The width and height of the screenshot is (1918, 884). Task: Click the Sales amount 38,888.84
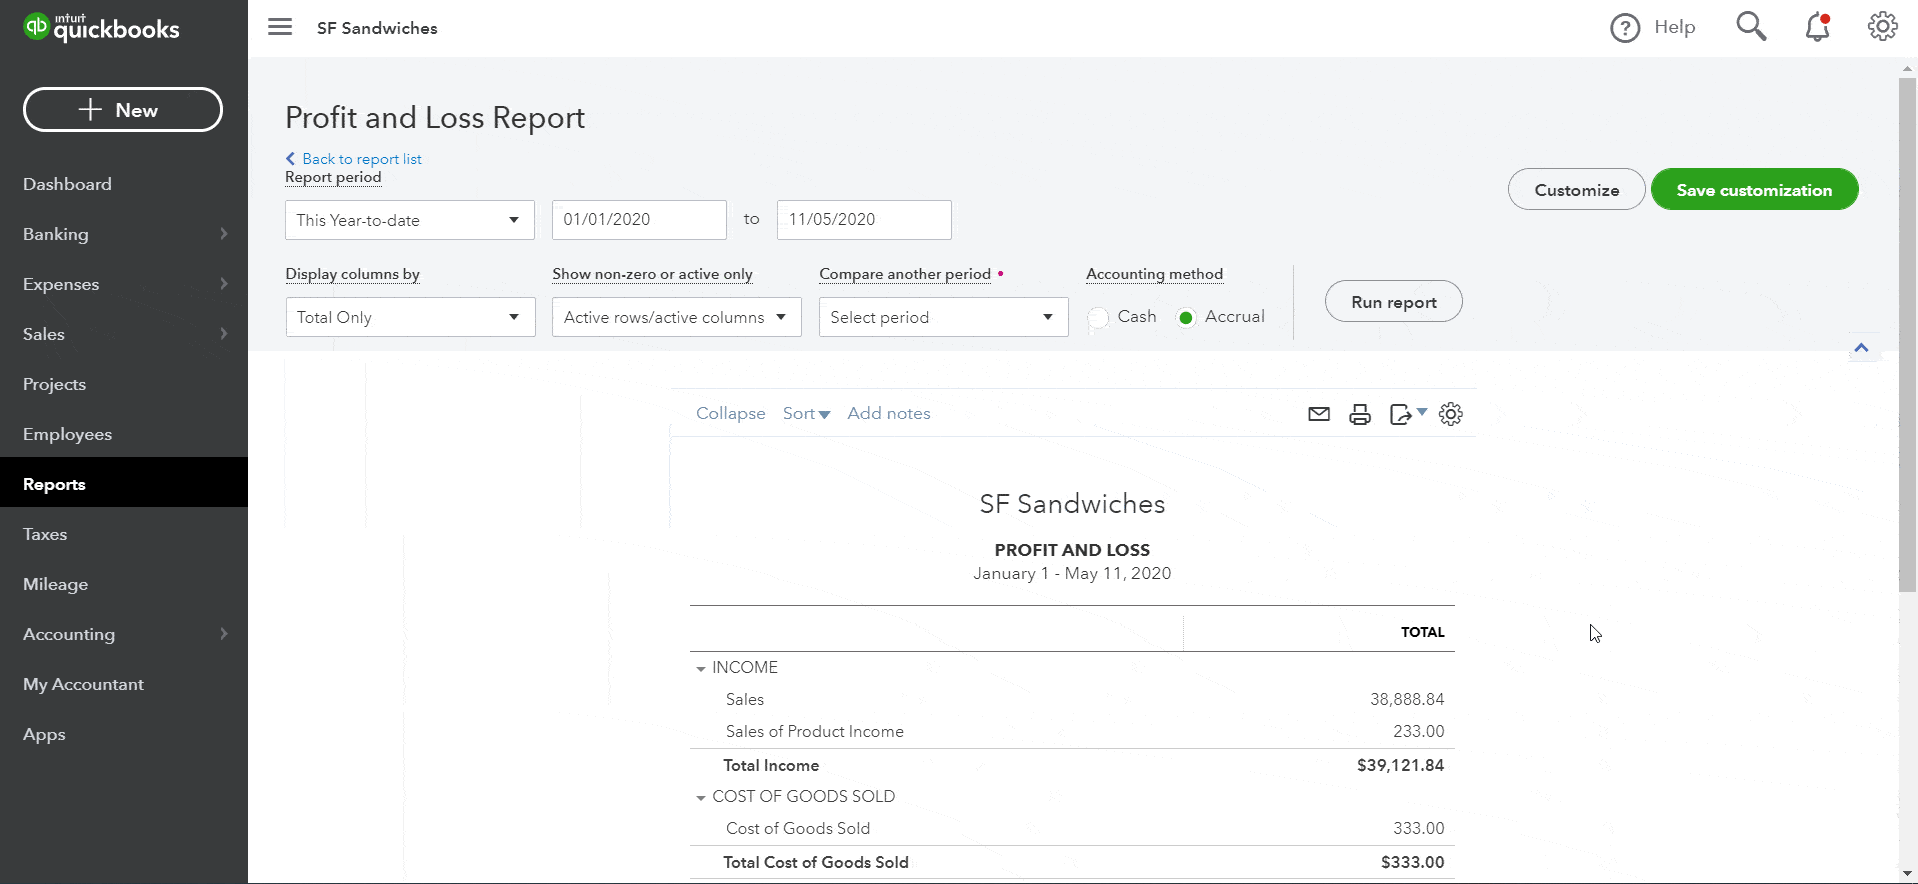pos(1407,700)
